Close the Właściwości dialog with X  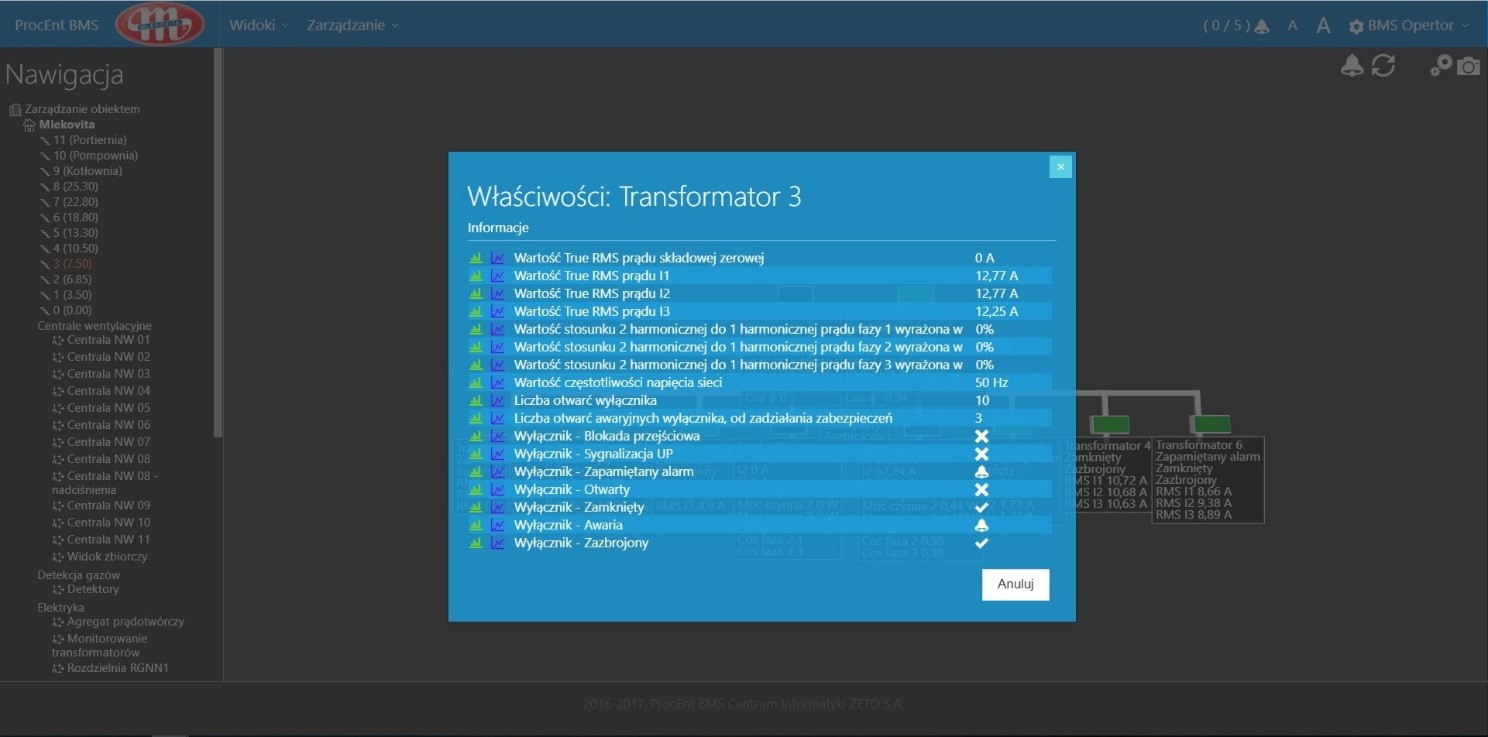pos(1061,167)
